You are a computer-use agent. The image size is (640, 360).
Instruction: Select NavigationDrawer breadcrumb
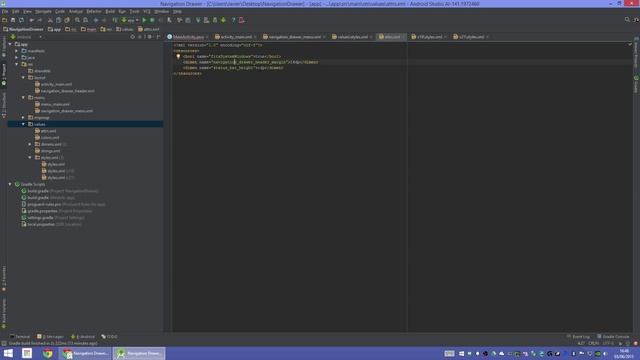[x=23, y=29]
